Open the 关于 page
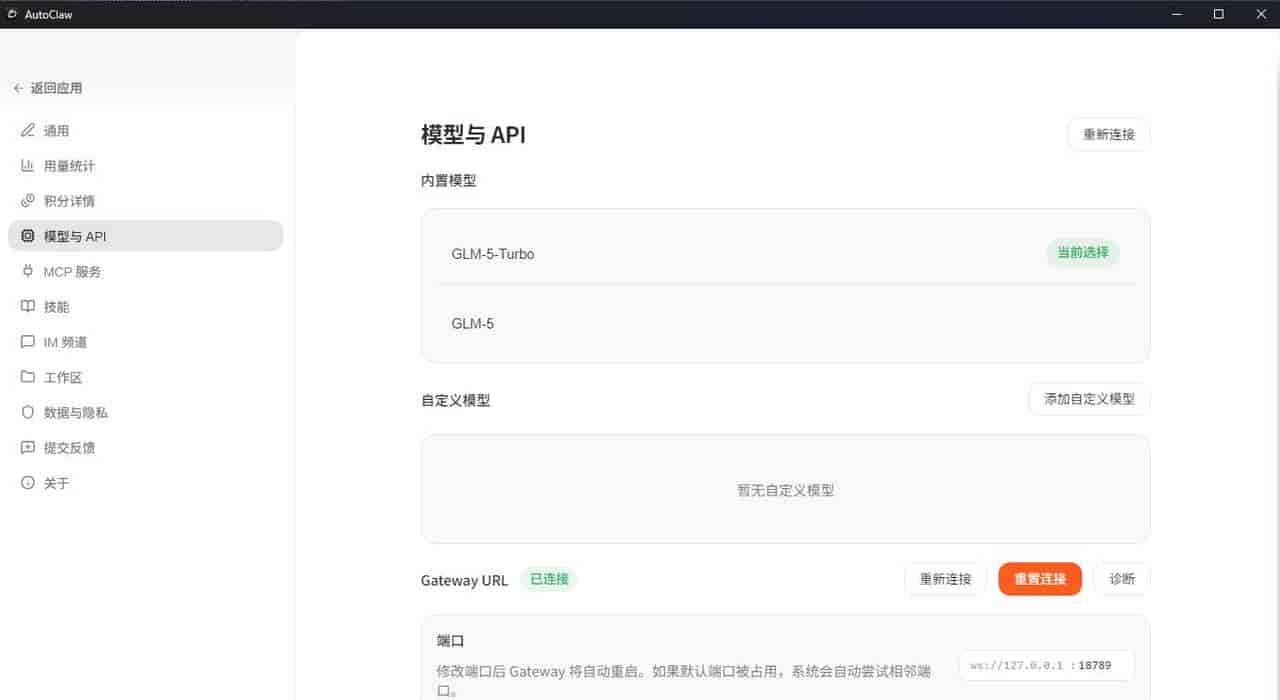The image size is (1280, 700). (146, 483)
